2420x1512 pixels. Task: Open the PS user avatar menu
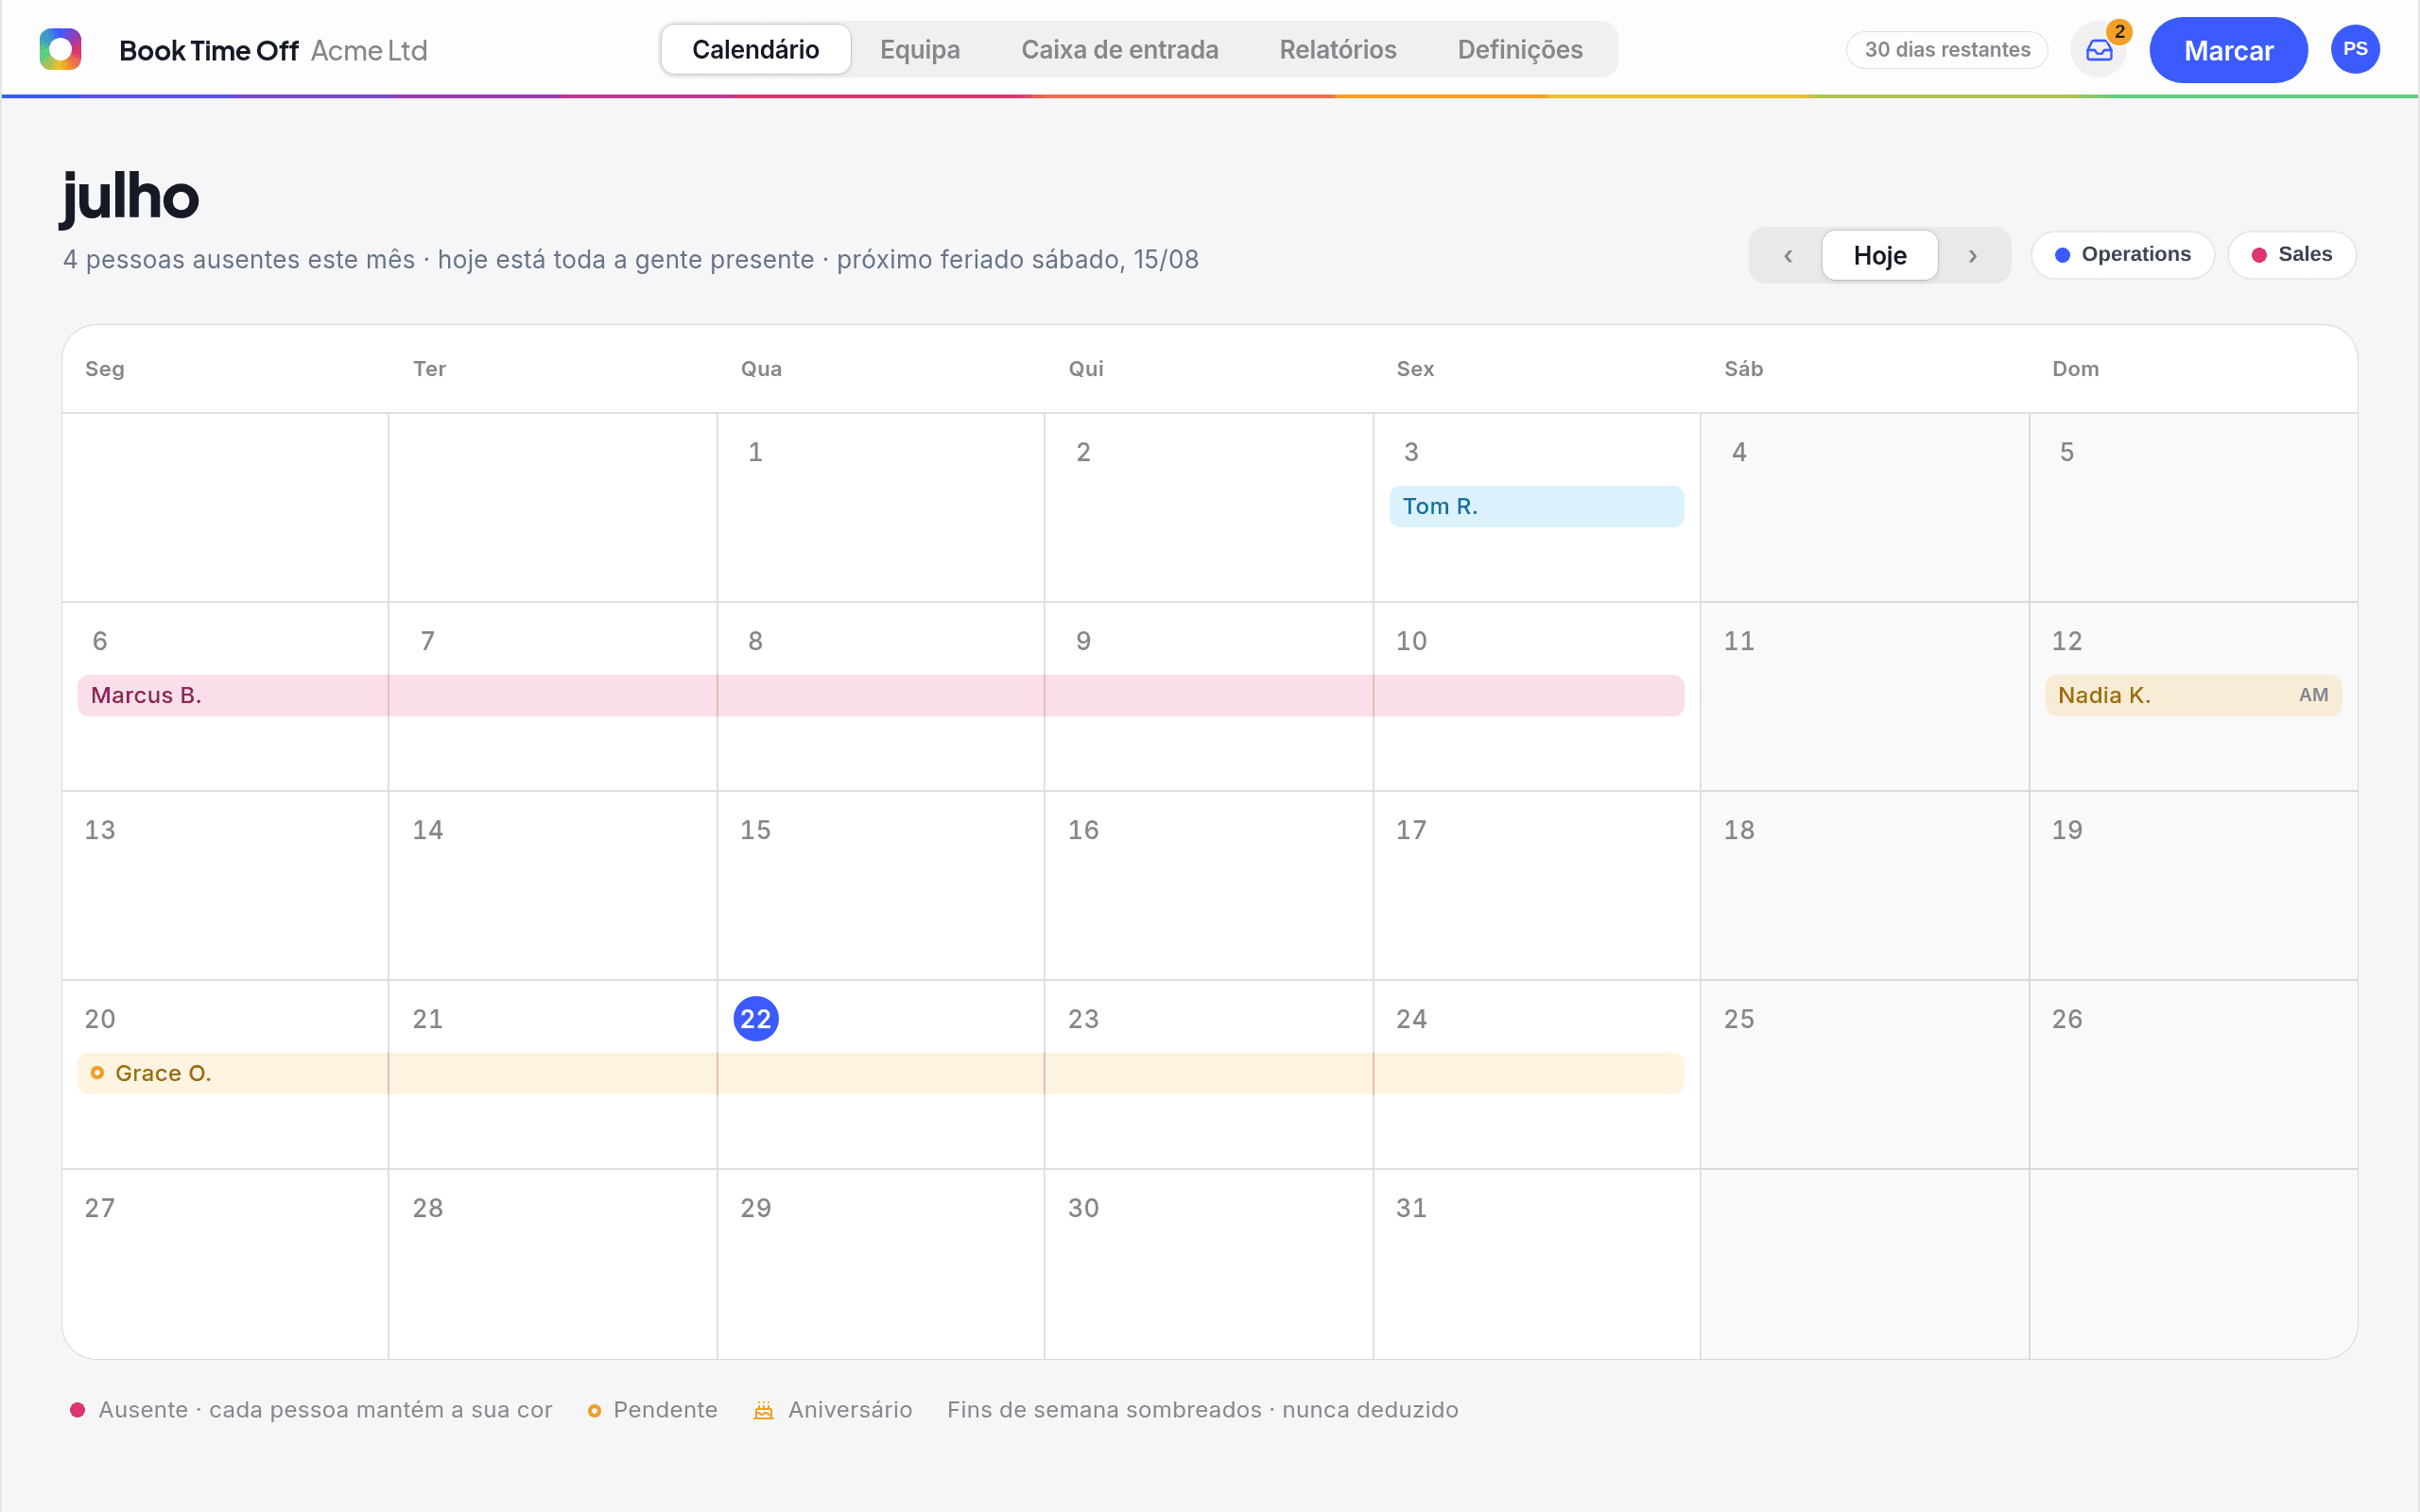(x=2355, y=49)
